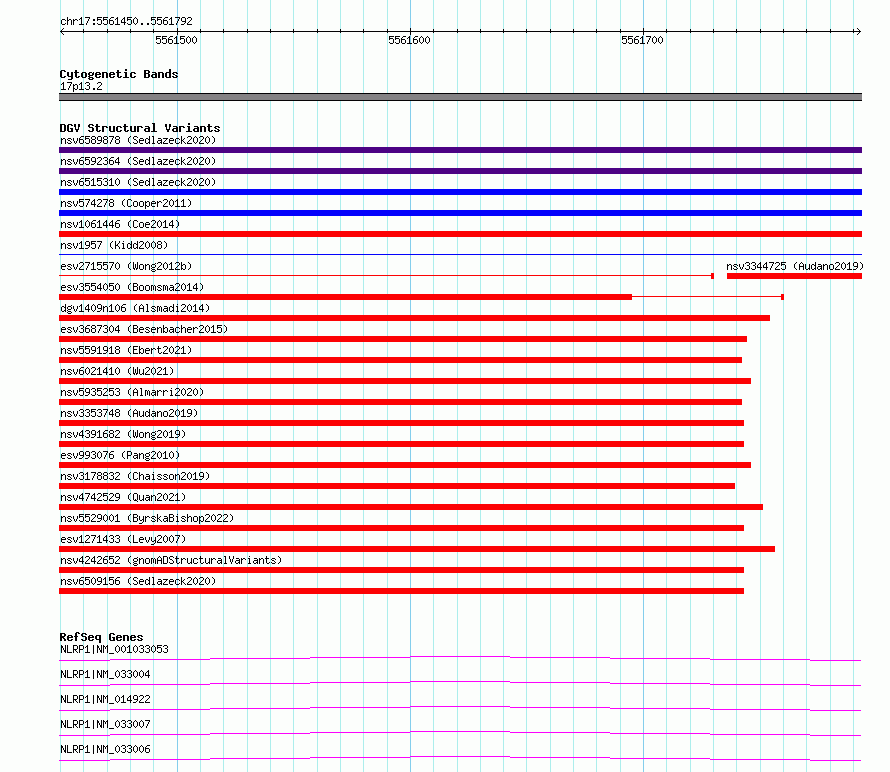Image resolution: width=890 pixels, height=772 pixels.
Task: Click the nsv6592364 (Sedlazeck2020) variant label
Action: tap(138, 161)
